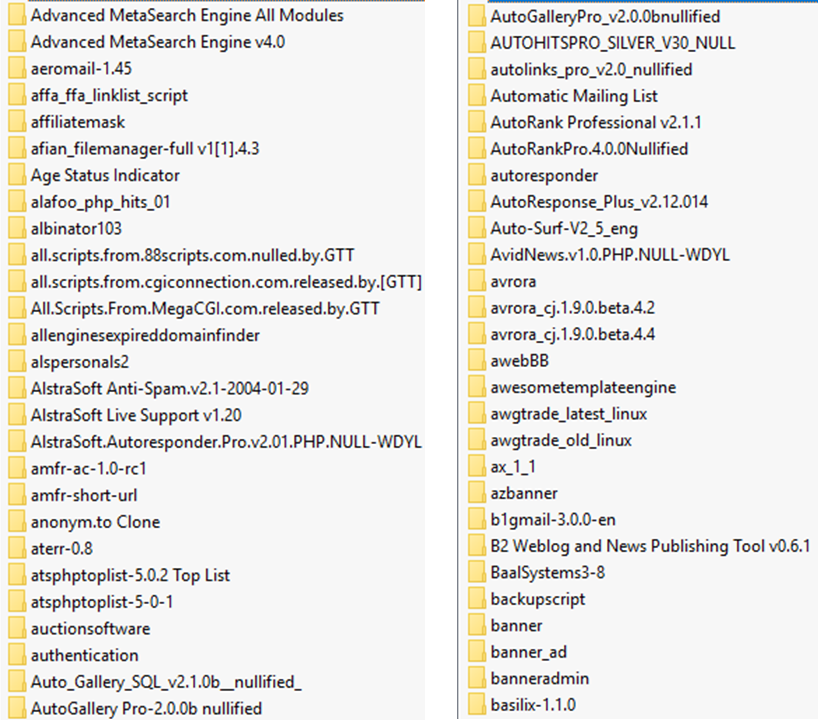Click the folder icon beside avrora
The height and width of the screenshot is (720, 818).
(x=476, y=281)
